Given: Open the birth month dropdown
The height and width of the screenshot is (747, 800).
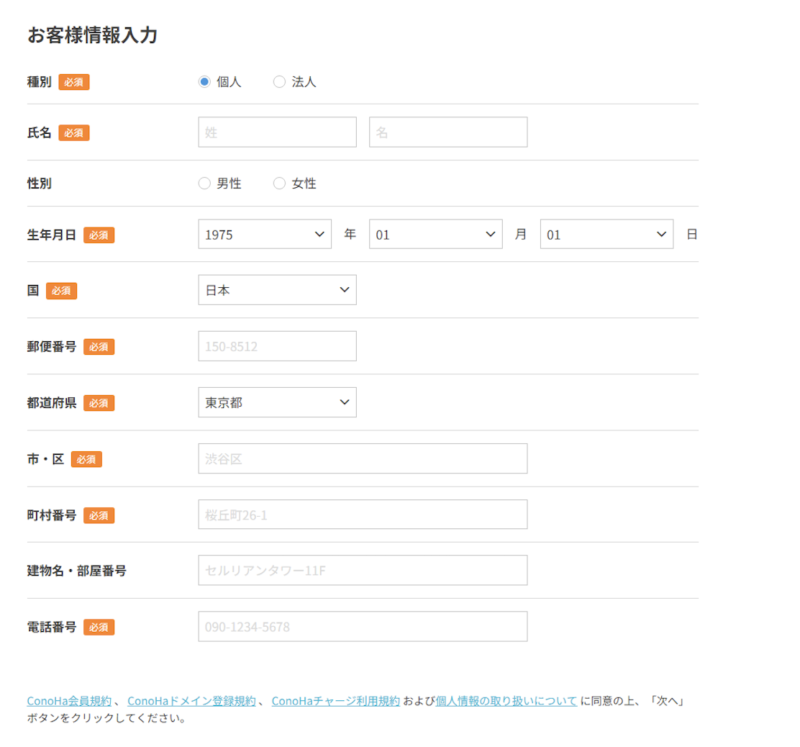Looking at the screenshot, I should (435, 234).
